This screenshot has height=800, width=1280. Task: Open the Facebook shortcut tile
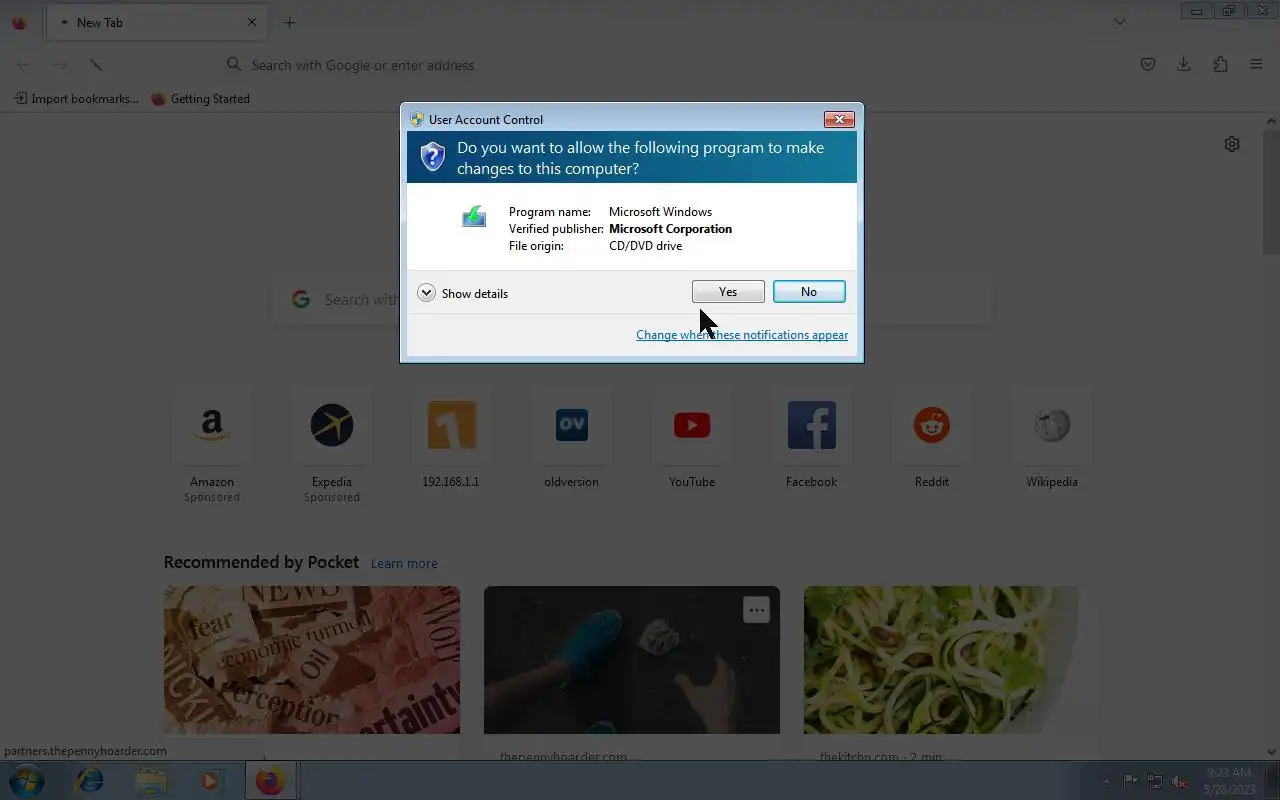[811, 438]
